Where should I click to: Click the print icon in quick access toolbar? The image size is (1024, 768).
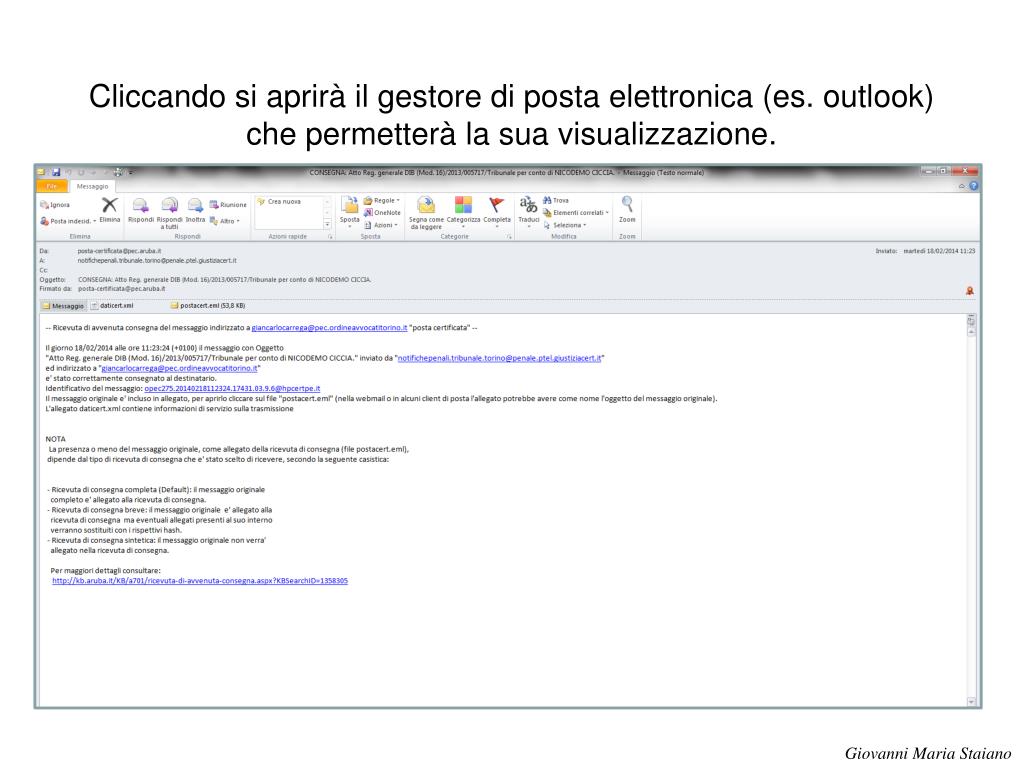[118, 172]
